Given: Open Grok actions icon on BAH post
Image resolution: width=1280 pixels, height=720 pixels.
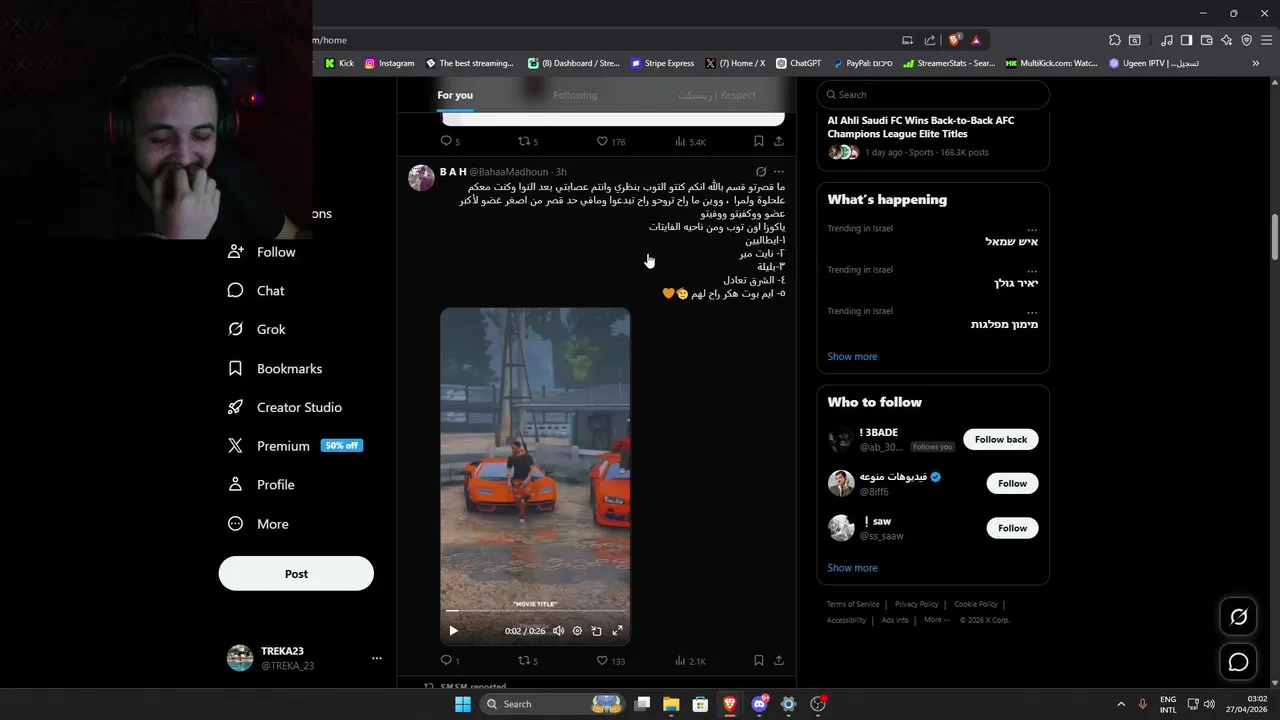Looking at the screenshot, I should (761, 172).
